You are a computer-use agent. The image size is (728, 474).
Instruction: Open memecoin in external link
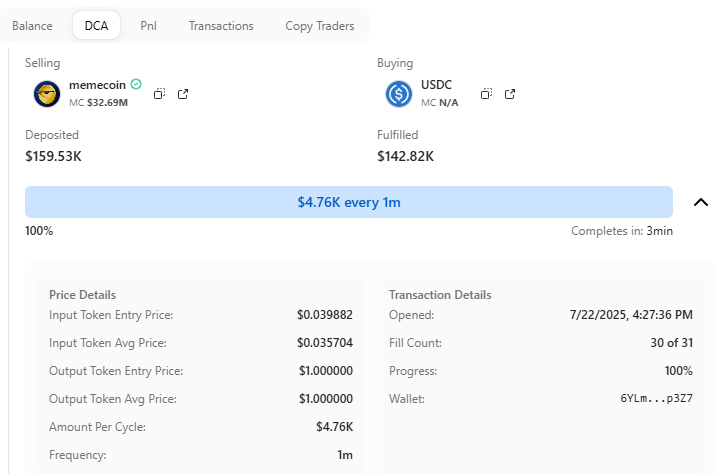(183, 94)
